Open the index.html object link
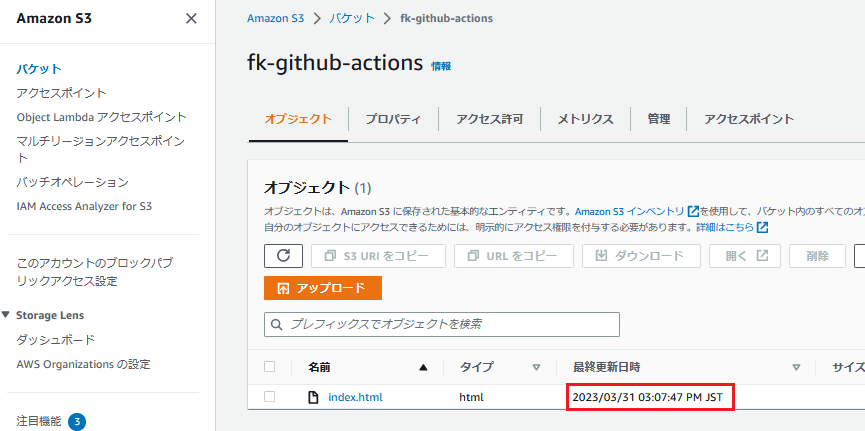 pyautogui.click(x=355, y=397)
